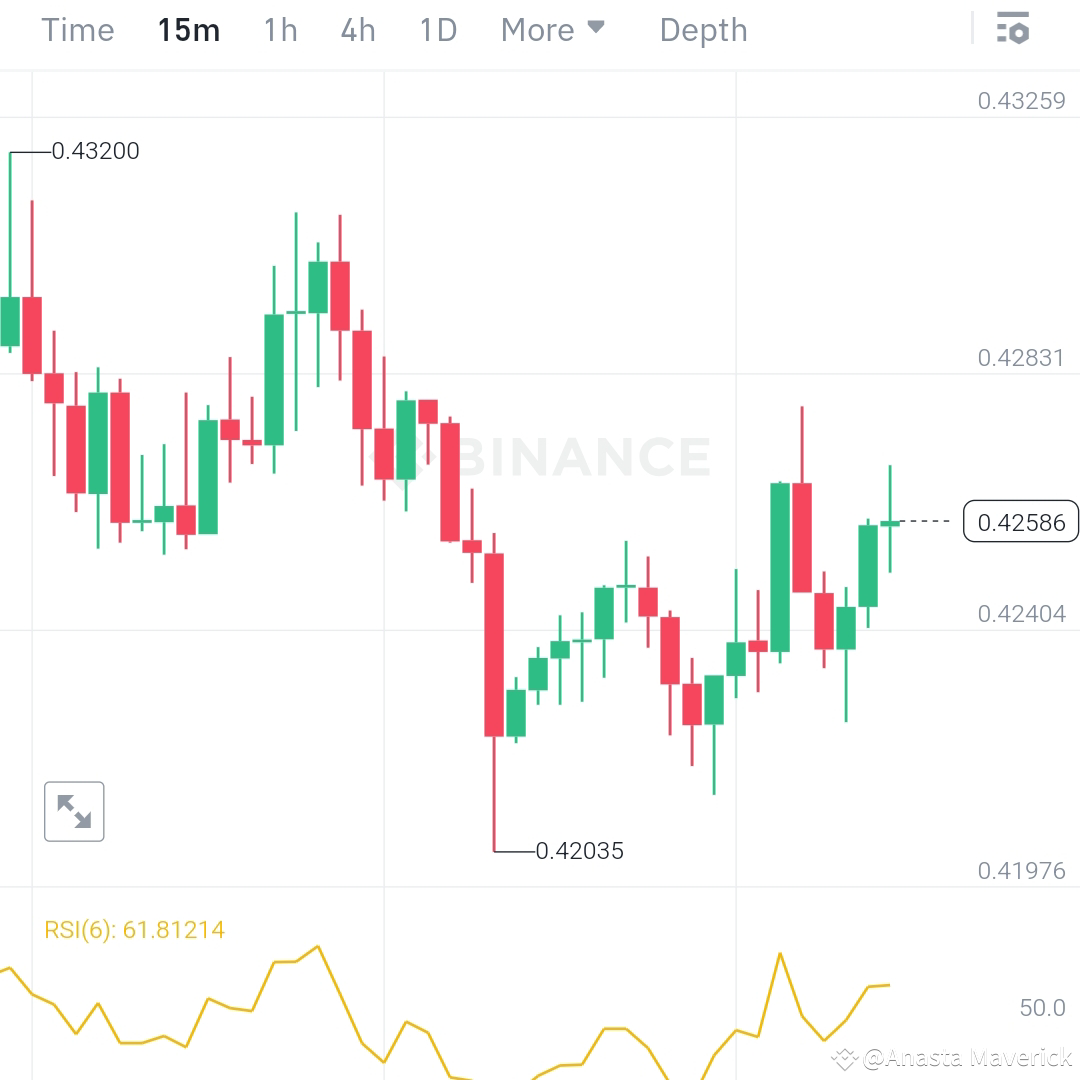This screenshot has height=1080, width=1080.
Task: Select the Time line chart view
Action: (77, 30)
